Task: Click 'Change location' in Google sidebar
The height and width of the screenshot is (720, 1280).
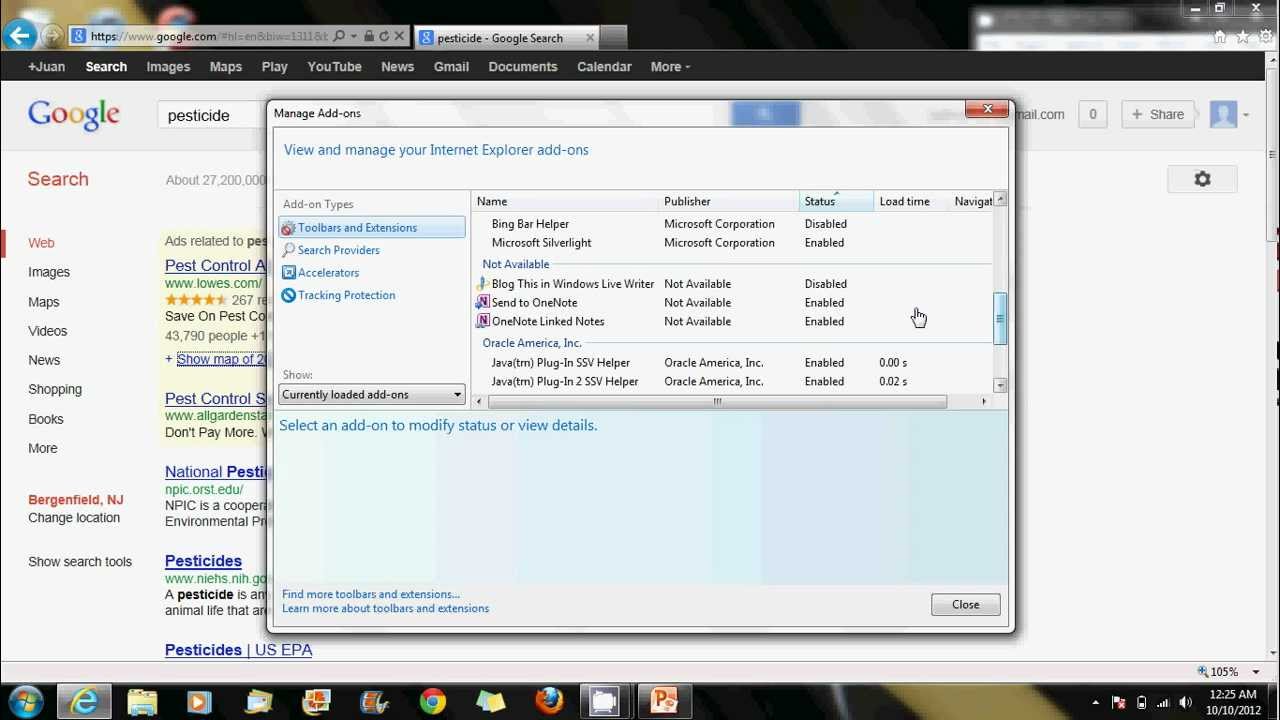Action: tap(74, 518)
